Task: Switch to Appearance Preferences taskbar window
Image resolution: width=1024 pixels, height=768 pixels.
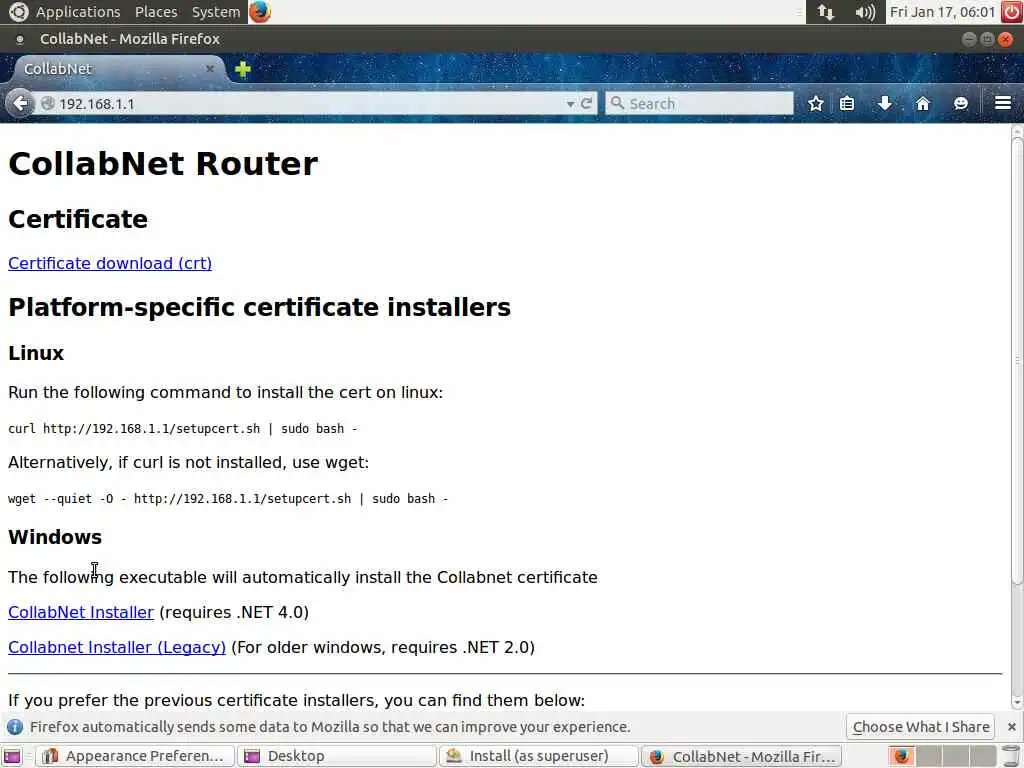Action: point(134,756)
